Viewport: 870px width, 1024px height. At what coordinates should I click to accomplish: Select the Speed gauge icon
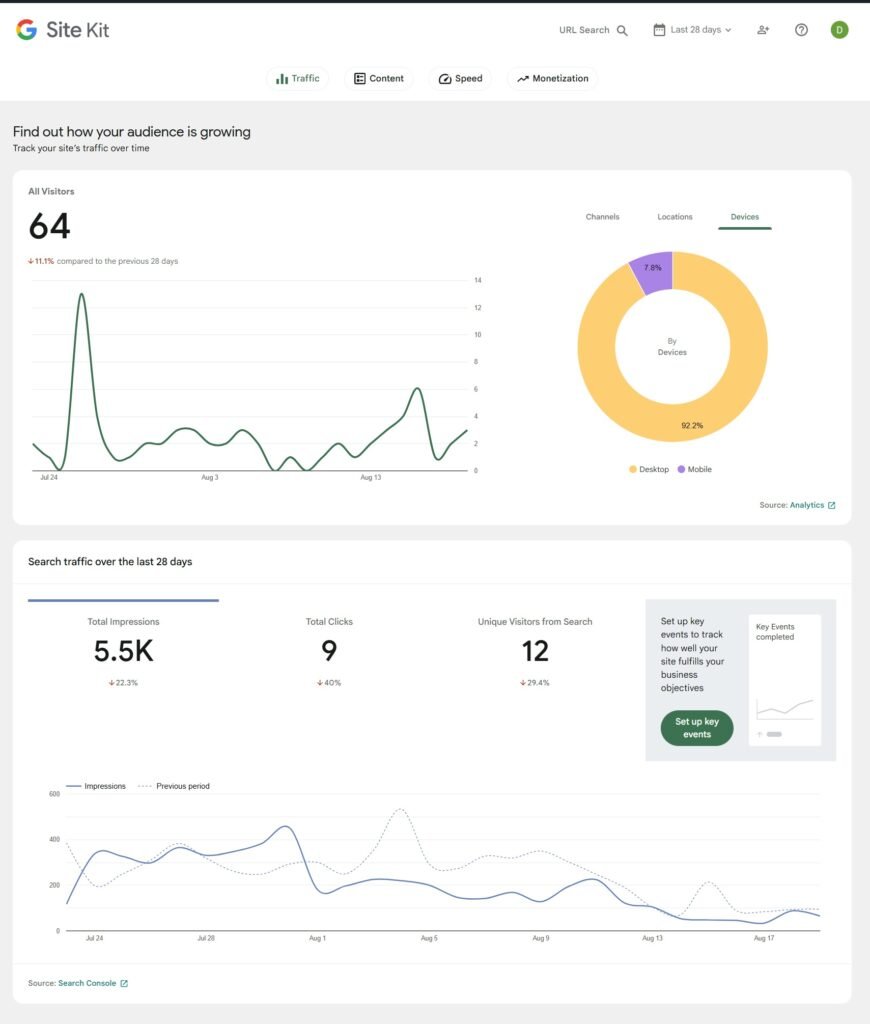pyautogui.click(x=444, y=78)
